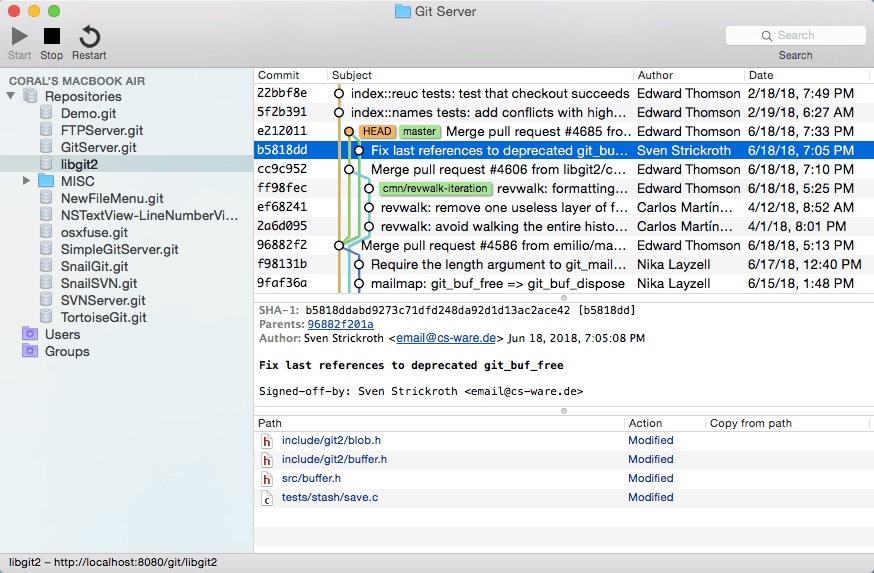
Task: Select commit 5f2b391 in the list
Action: pos(562,112)
